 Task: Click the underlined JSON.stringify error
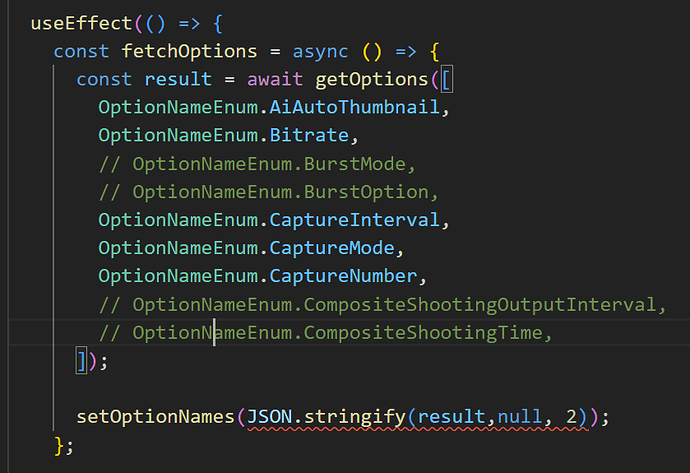(326, 417)
